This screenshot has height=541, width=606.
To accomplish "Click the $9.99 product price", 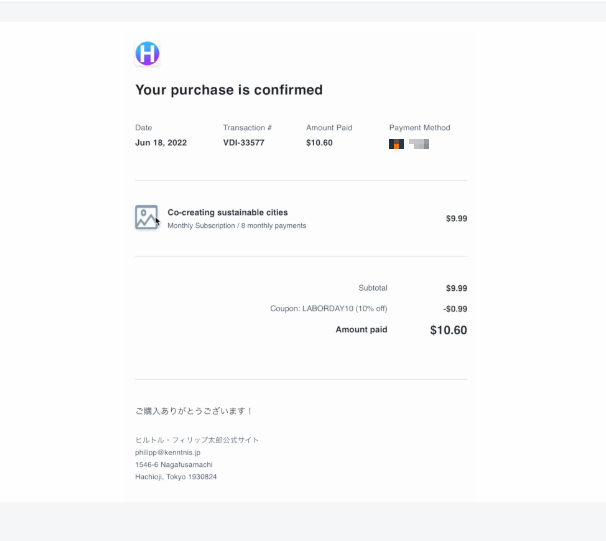I will coord(456,218).
